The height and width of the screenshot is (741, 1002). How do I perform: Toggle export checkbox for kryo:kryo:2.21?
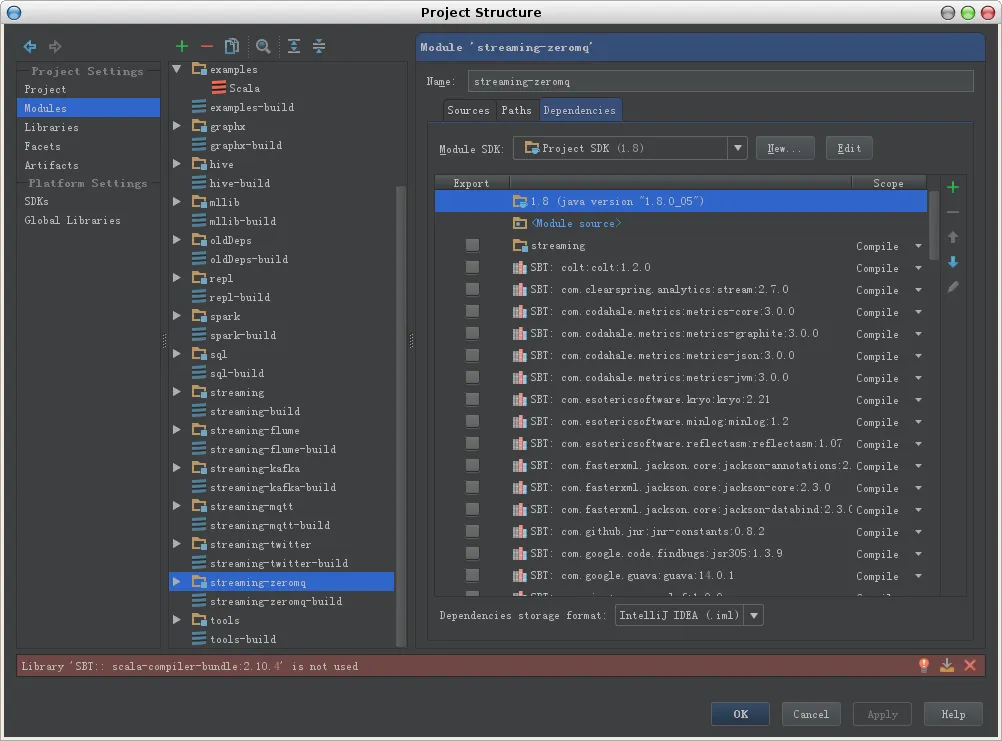coord(472,399)
